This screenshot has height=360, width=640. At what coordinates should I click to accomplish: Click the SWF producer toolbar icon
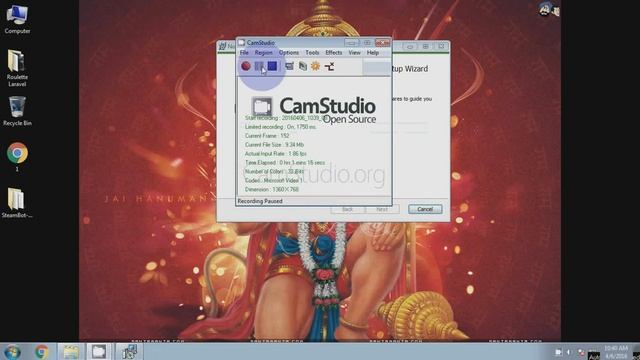pyautogui.click(x=329, y=66)
